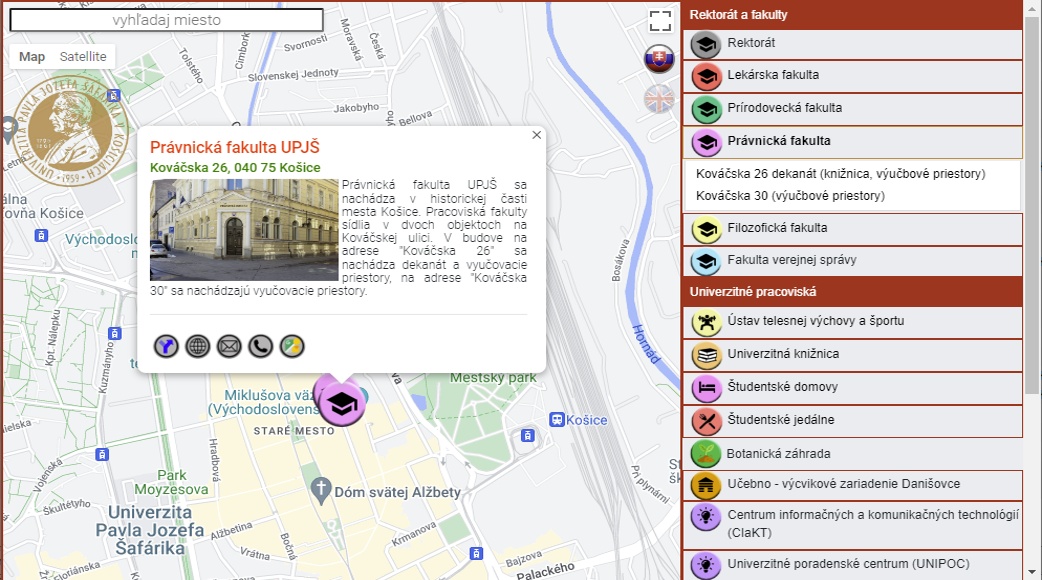
Task: Click the blue Fakulta verejnej správy icon
Action: point(706,262)
